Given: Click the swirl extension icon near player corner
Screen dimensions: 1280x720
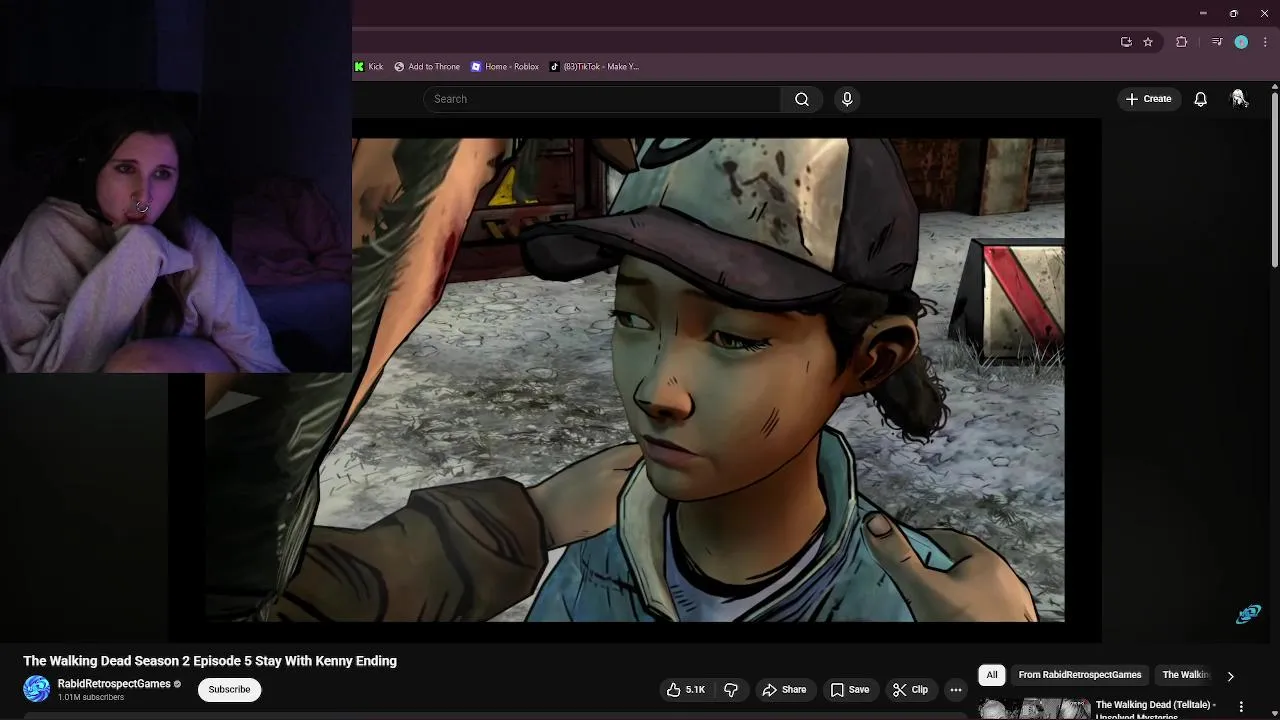Looking at the screenshot, I should click(1248, 614).
